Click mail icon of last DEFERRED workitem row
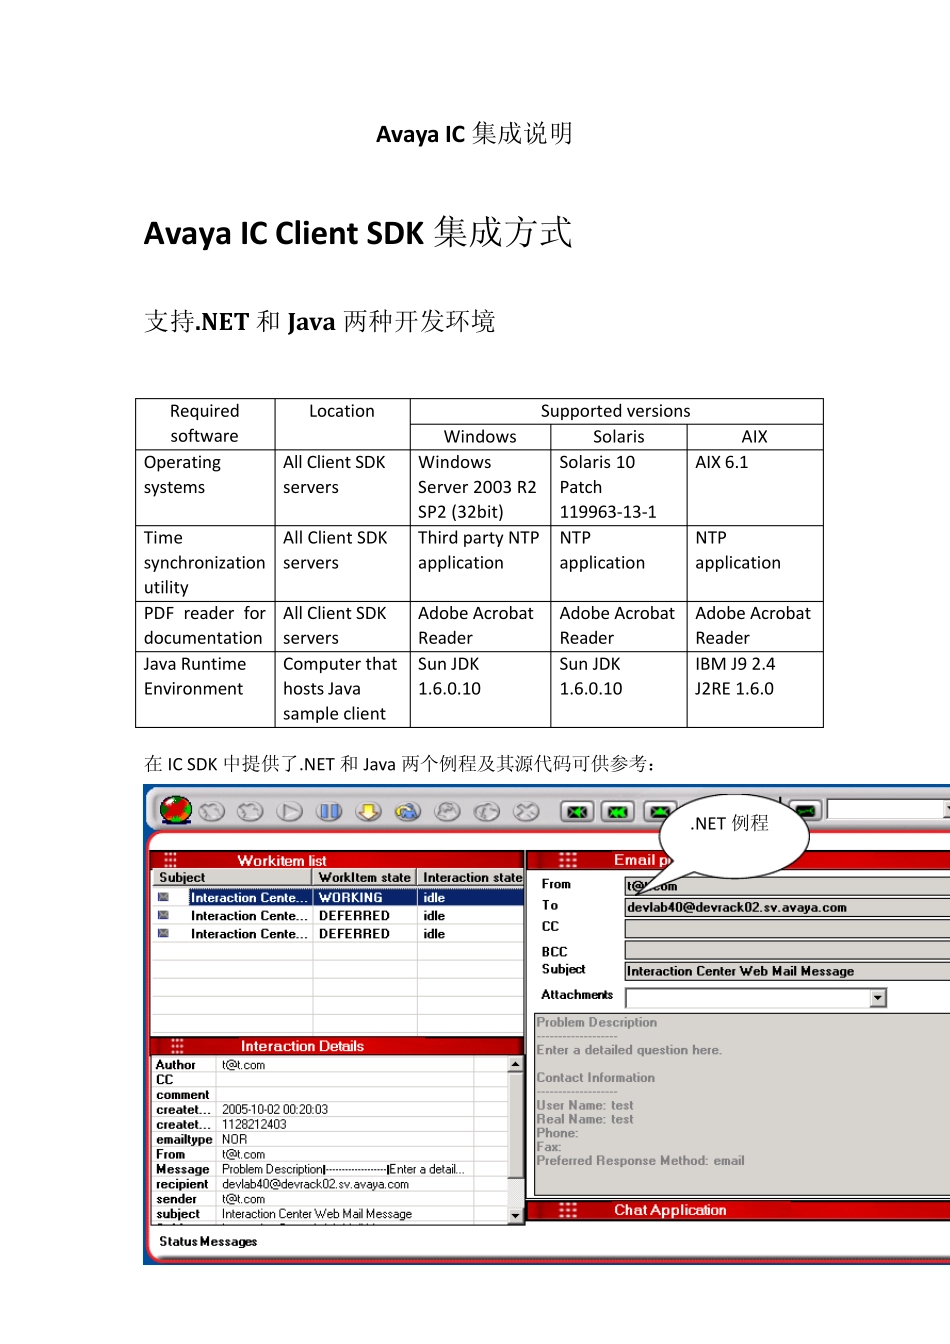This screenshot has height=1344, width=950. pyautogui.click(x=163, y=933)
